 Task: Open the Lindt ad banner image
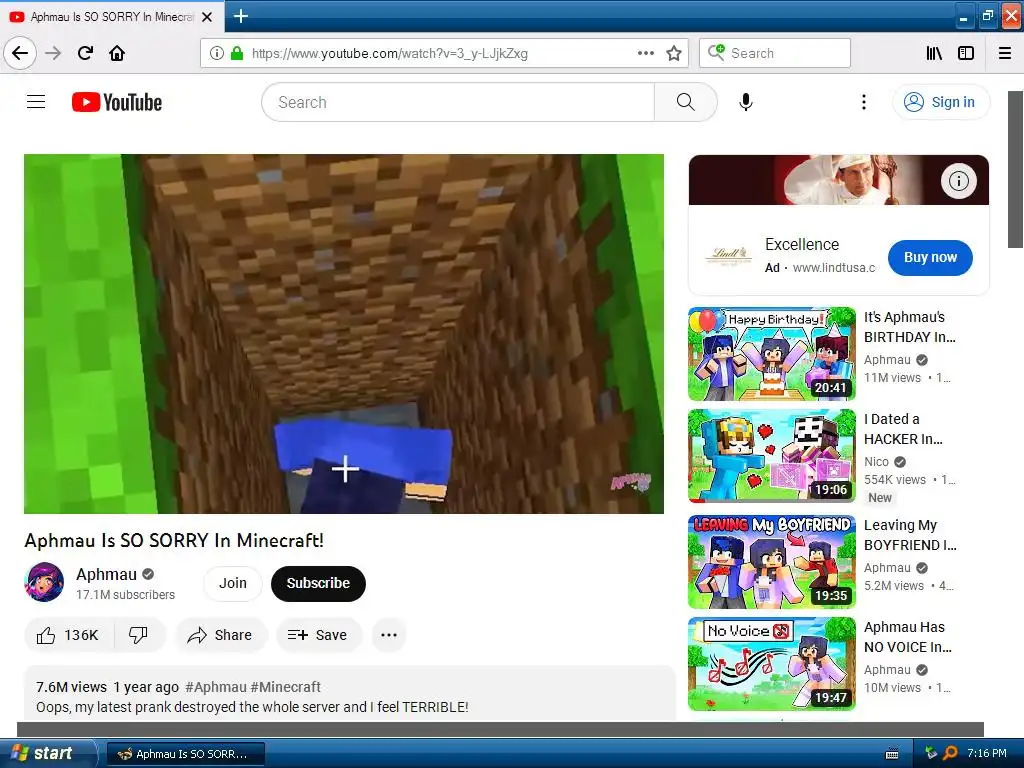839,180
